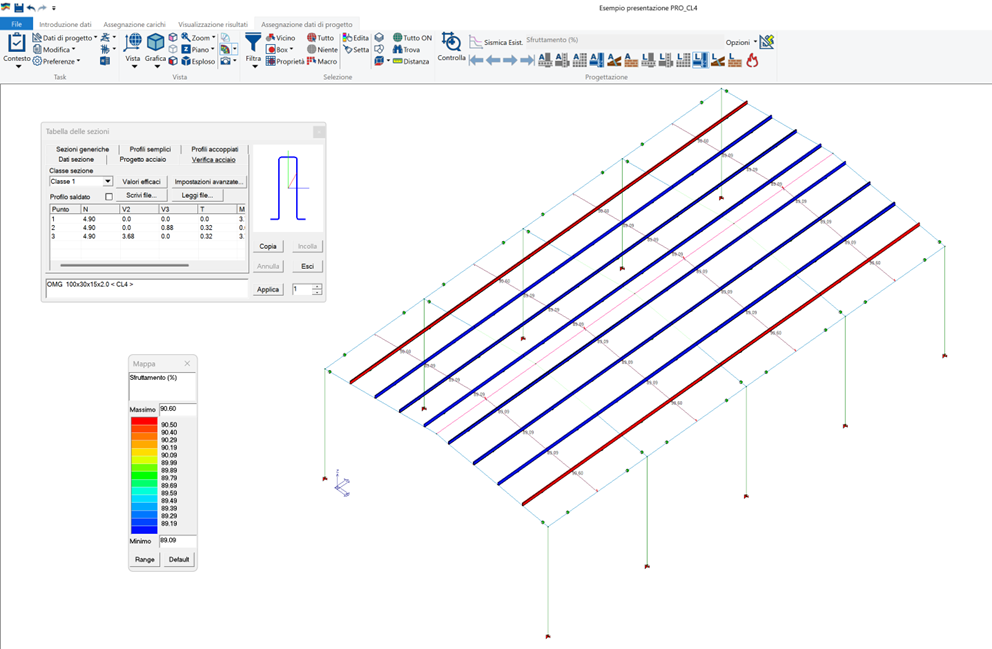Open the Sezioni generiche tab
992x649 pixels.
click(x=82, y=149)
